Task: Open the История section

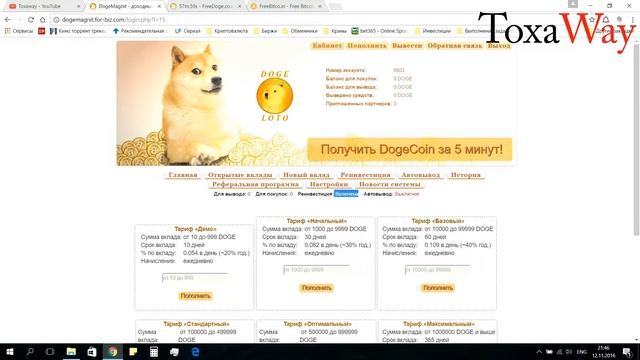Action: click(465, 175)
